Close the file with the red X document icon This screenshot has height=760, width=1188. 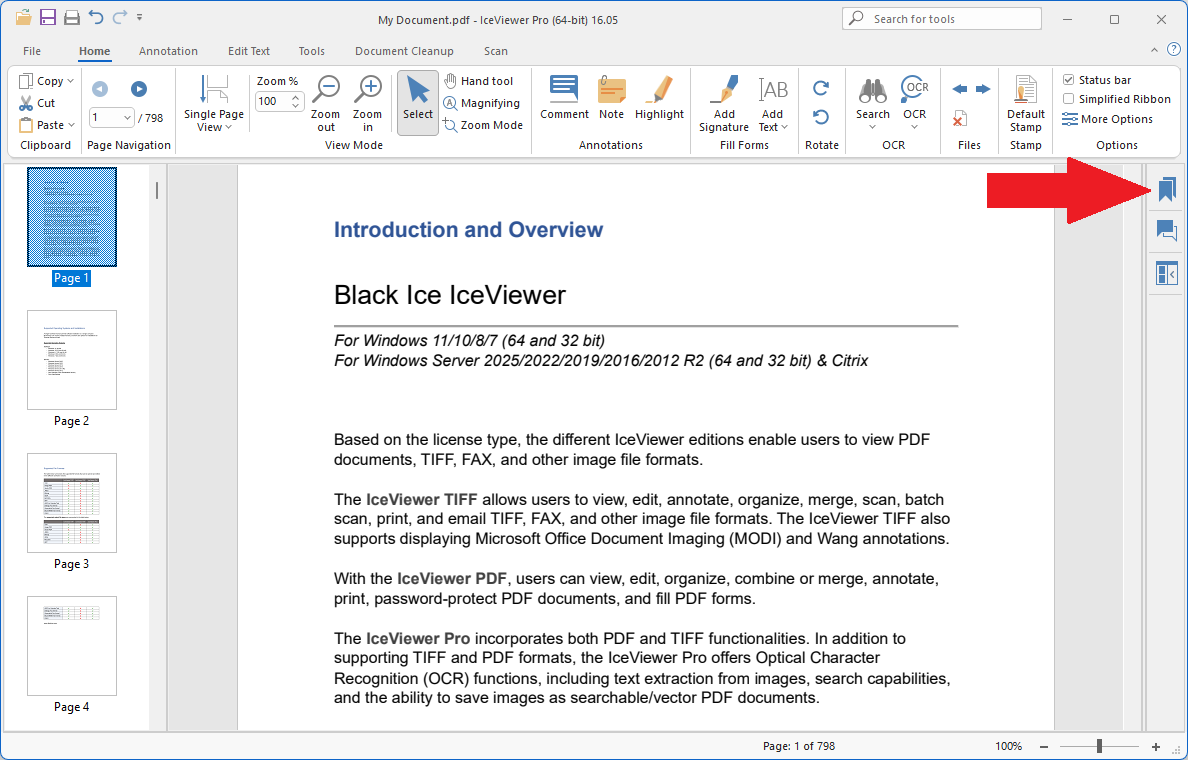(959, 118)
